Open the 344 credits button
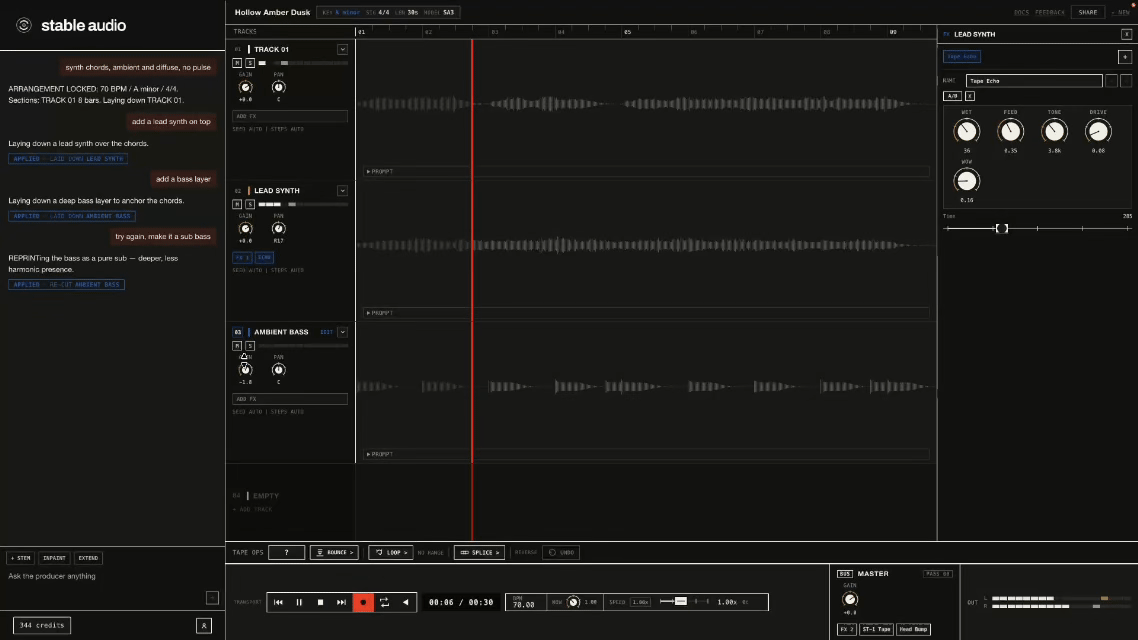 pos(42,625)
